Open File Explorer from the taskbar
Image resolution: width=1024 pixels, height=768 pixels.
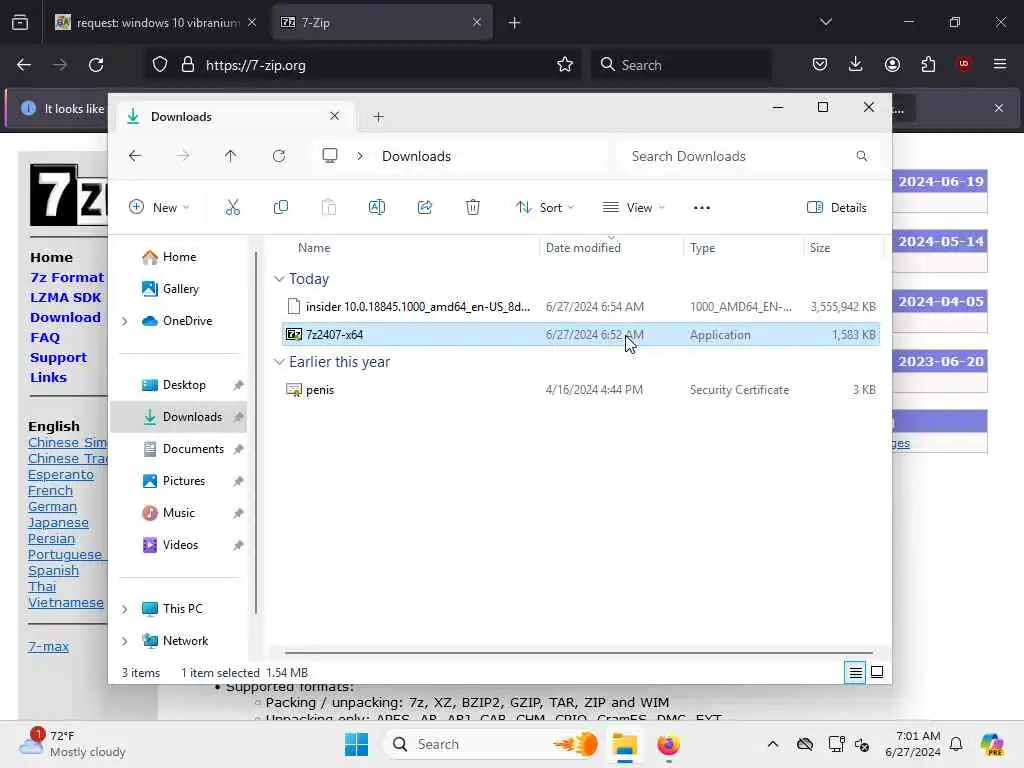pos(624,744)
